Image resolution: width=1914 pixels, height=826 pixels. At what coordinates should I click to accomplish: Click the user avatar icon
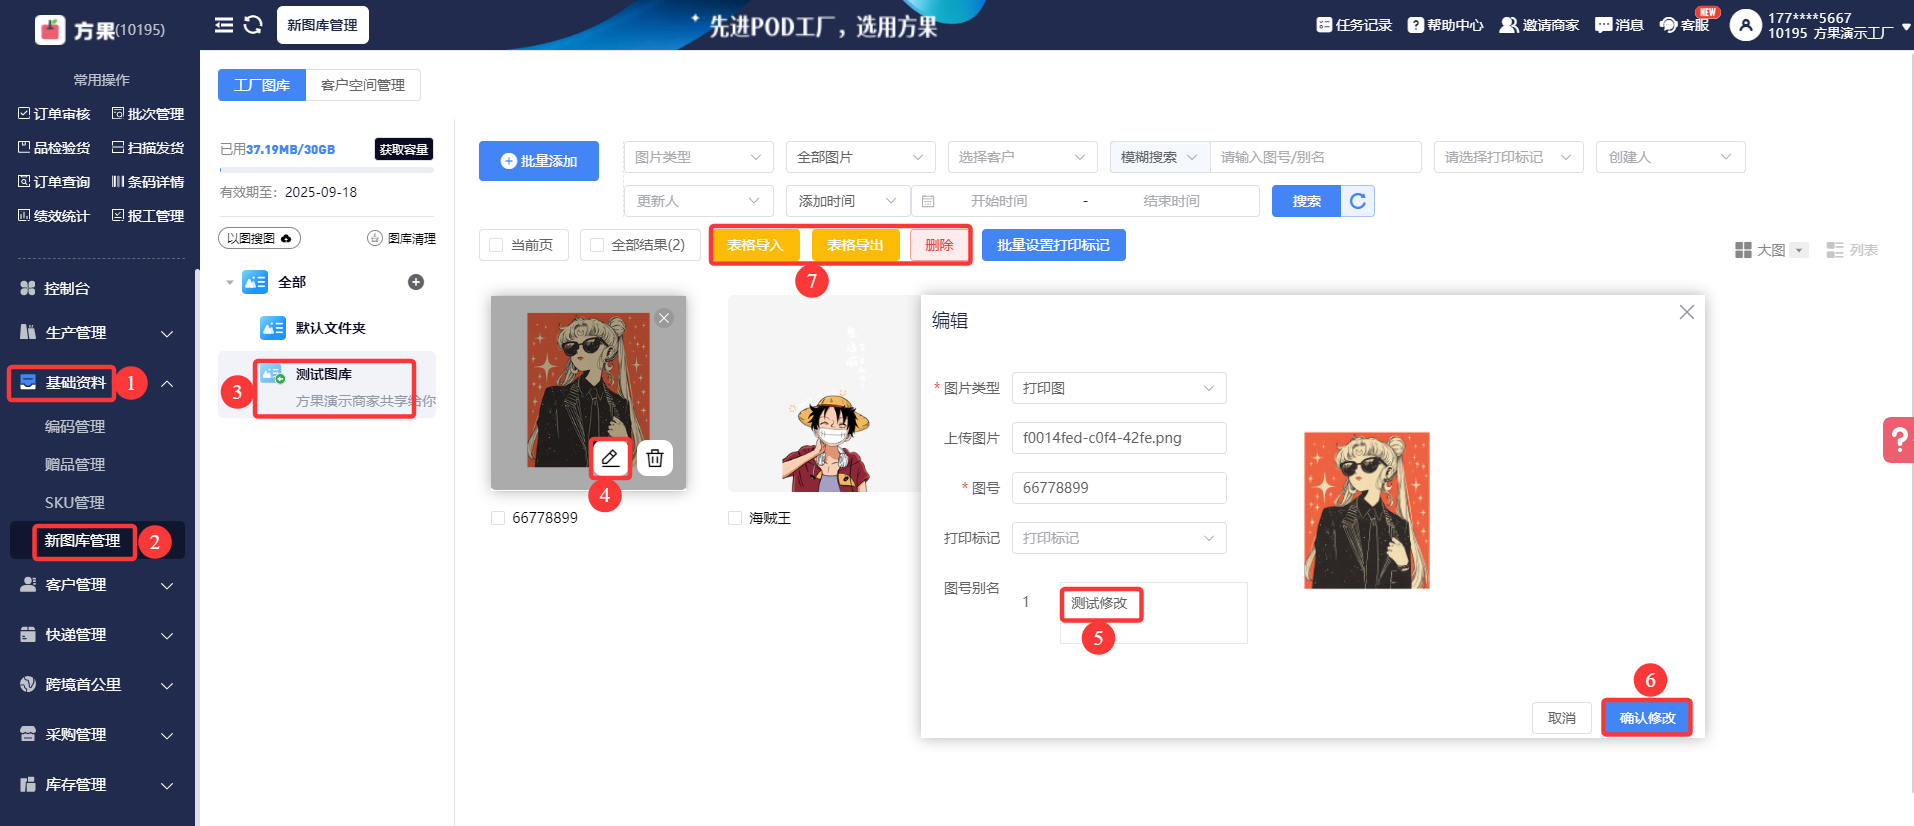coord(1745,25)
